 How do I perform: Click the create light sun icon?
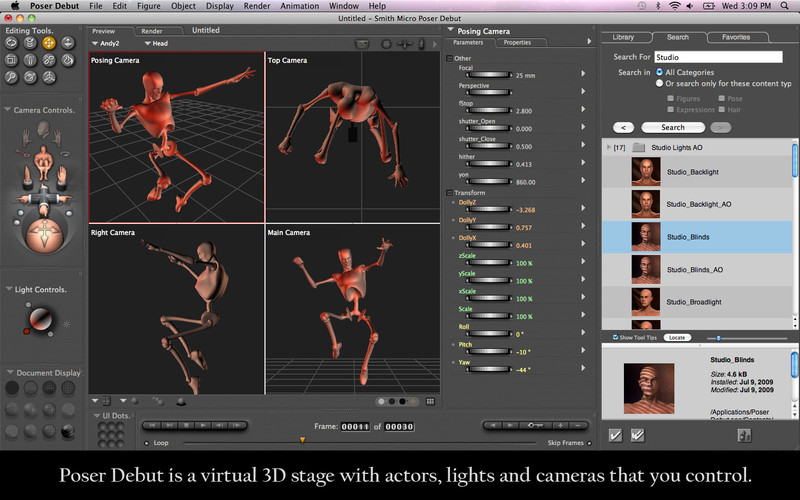pyautogui.click(x=66, y=324)
